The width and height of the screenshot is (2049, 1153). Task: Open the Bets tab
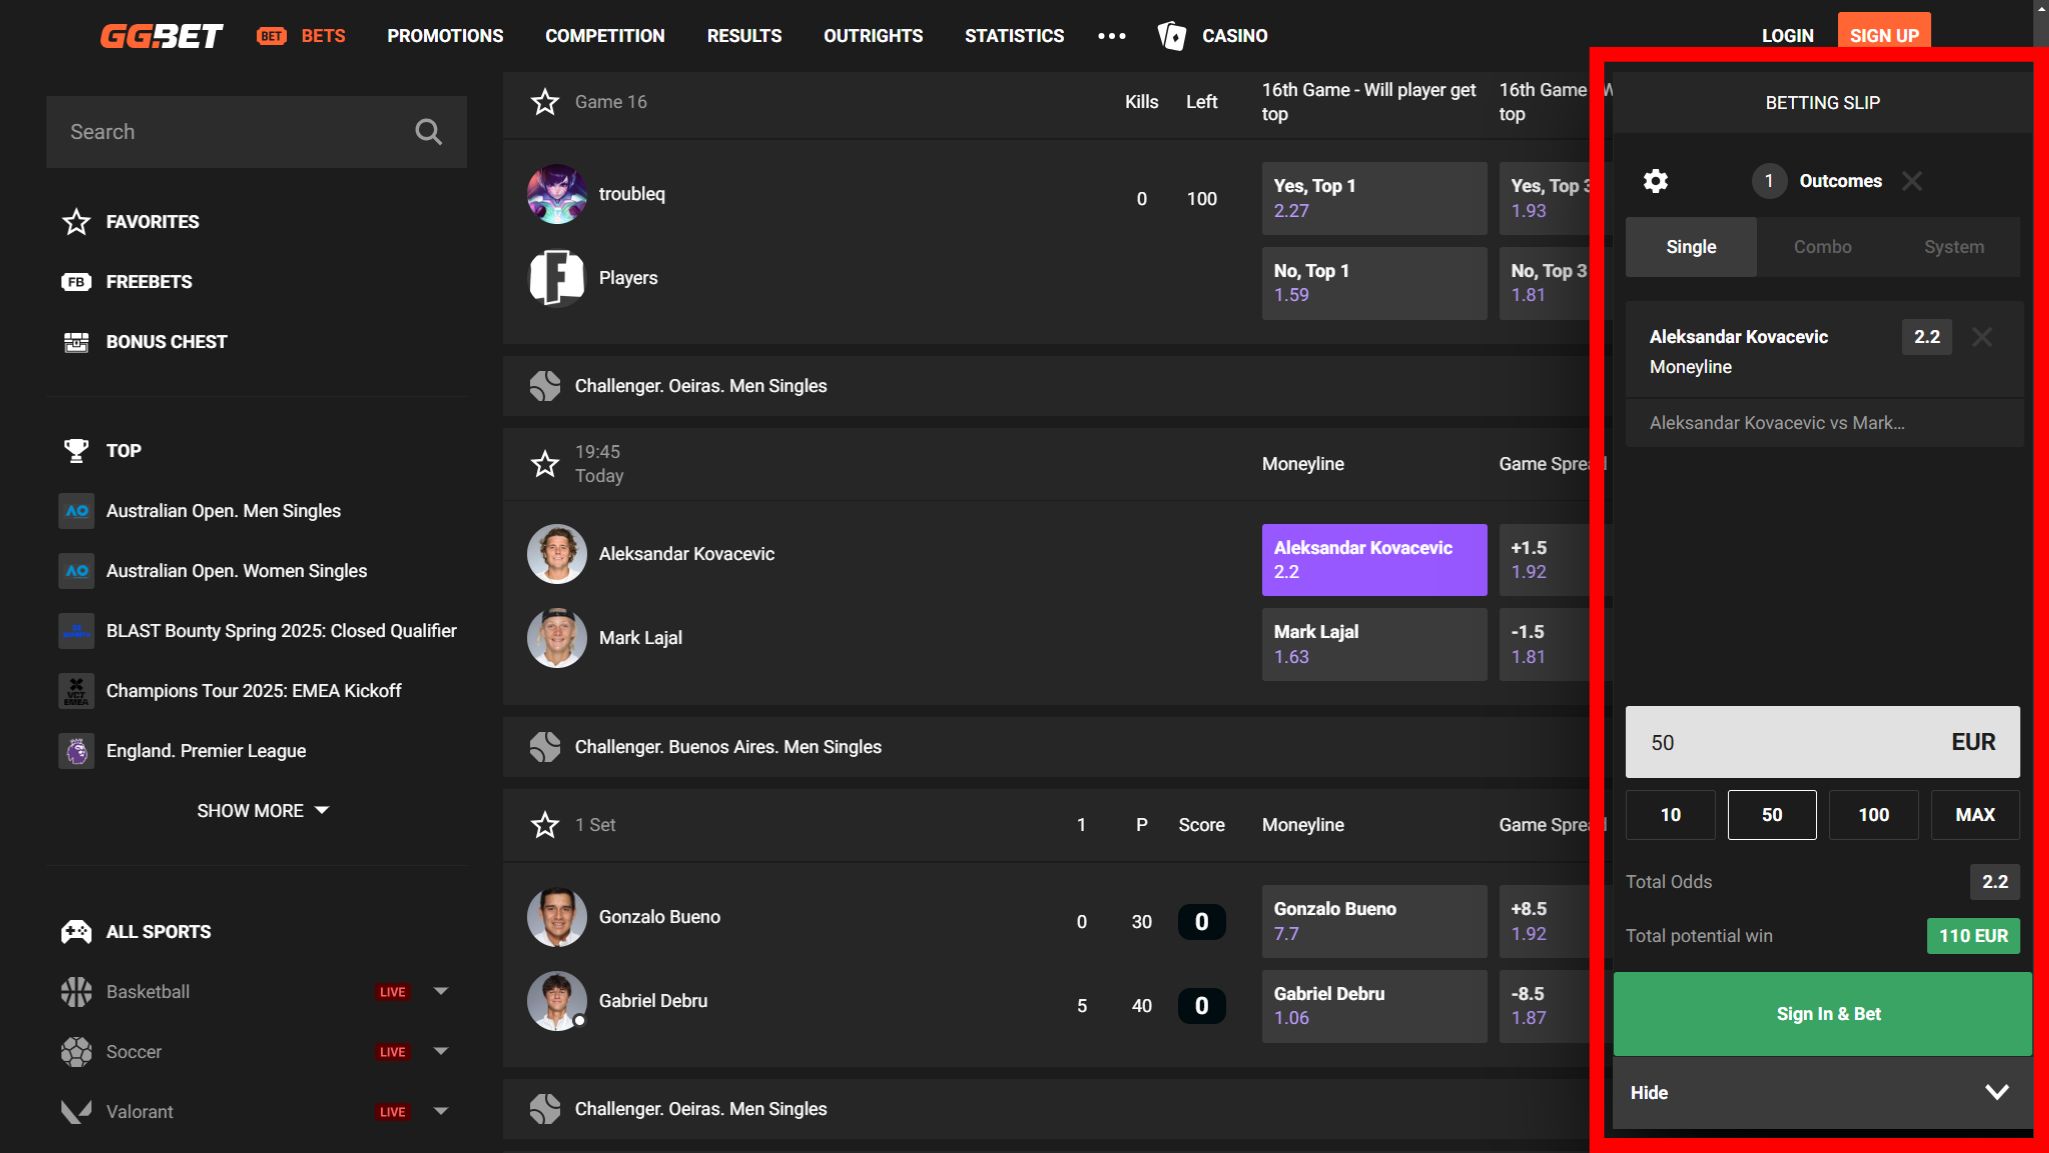[x=301, y=36]
